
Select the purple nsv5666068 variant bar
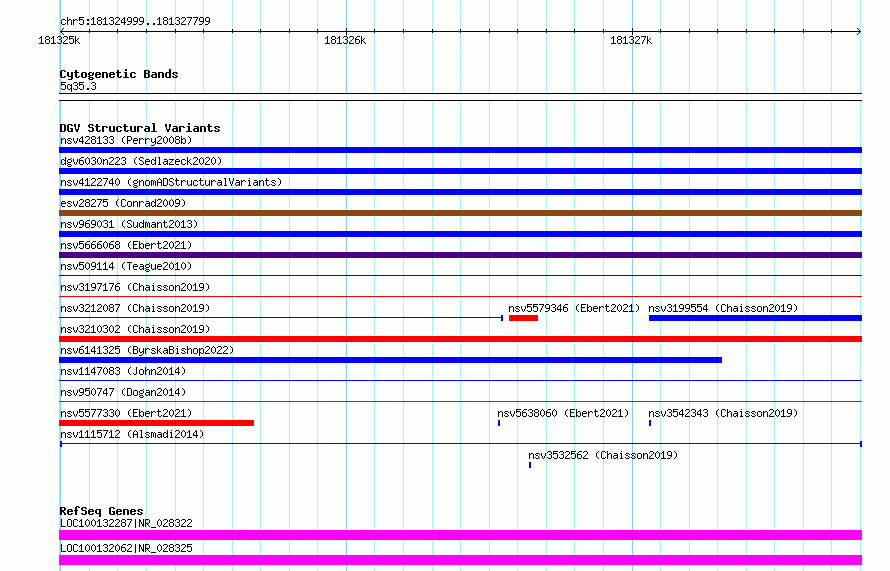pyautogui.click(x=460, y=255)
